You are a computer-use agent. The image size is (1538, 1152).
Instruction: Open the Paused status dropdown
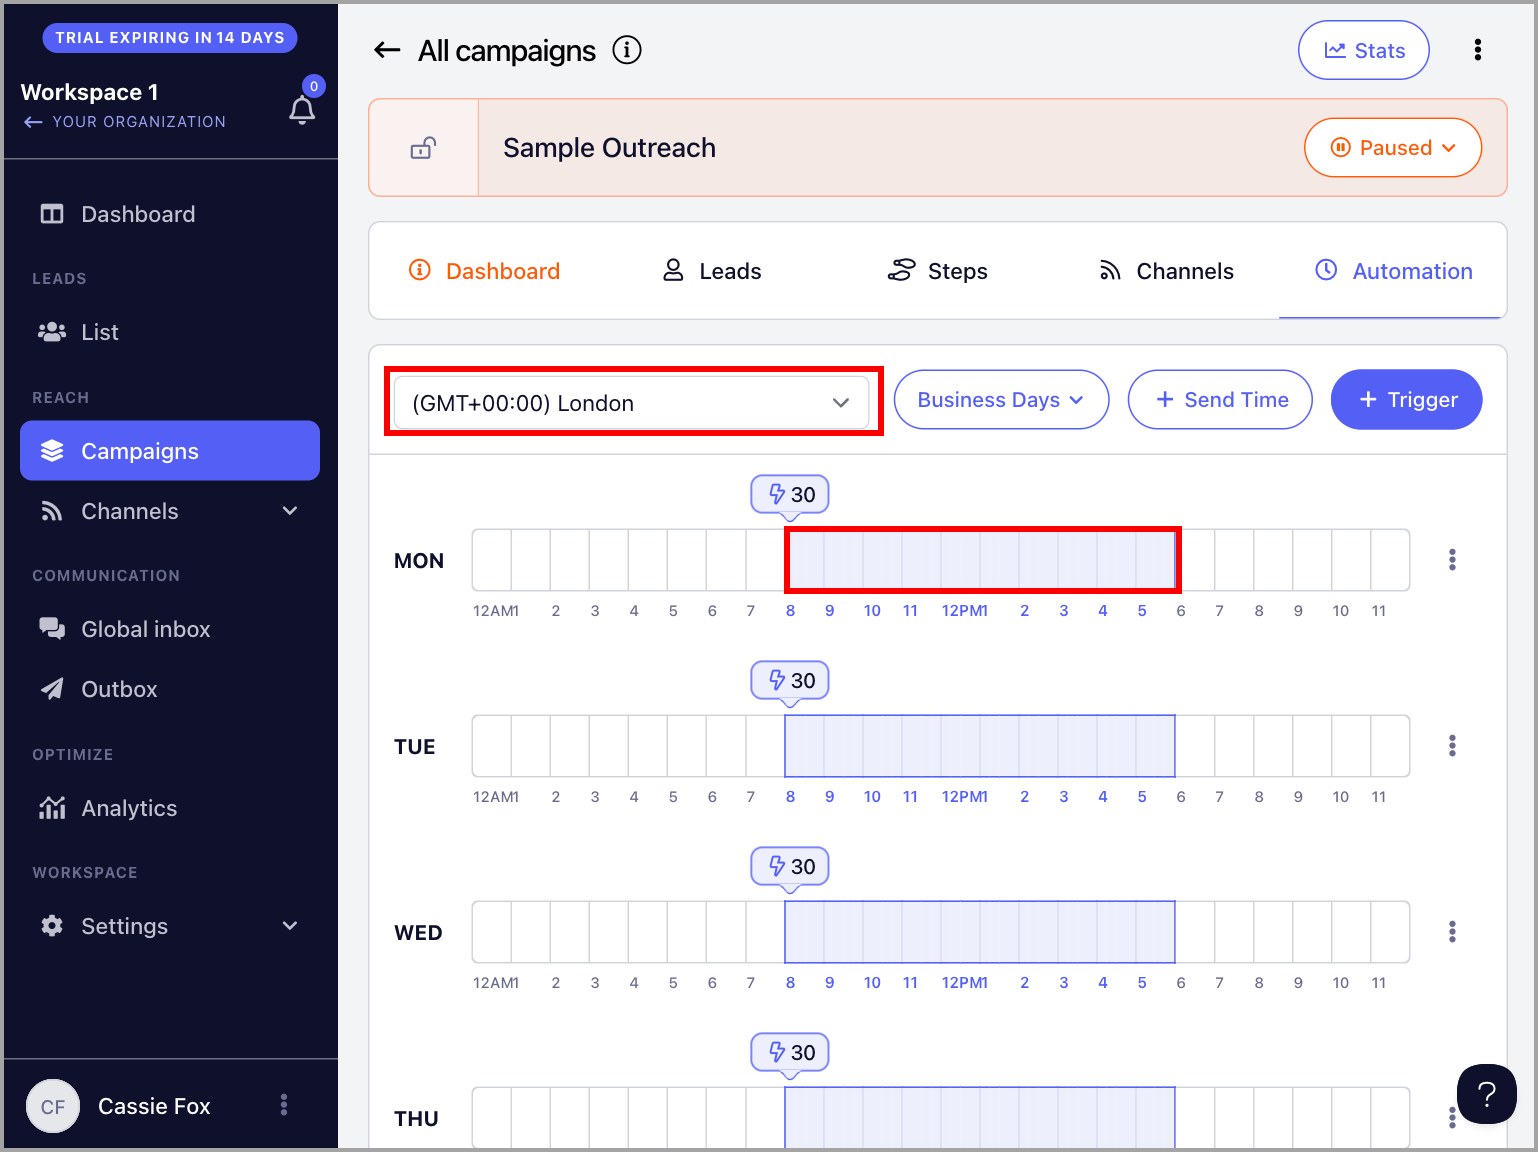click(1393, 148)
